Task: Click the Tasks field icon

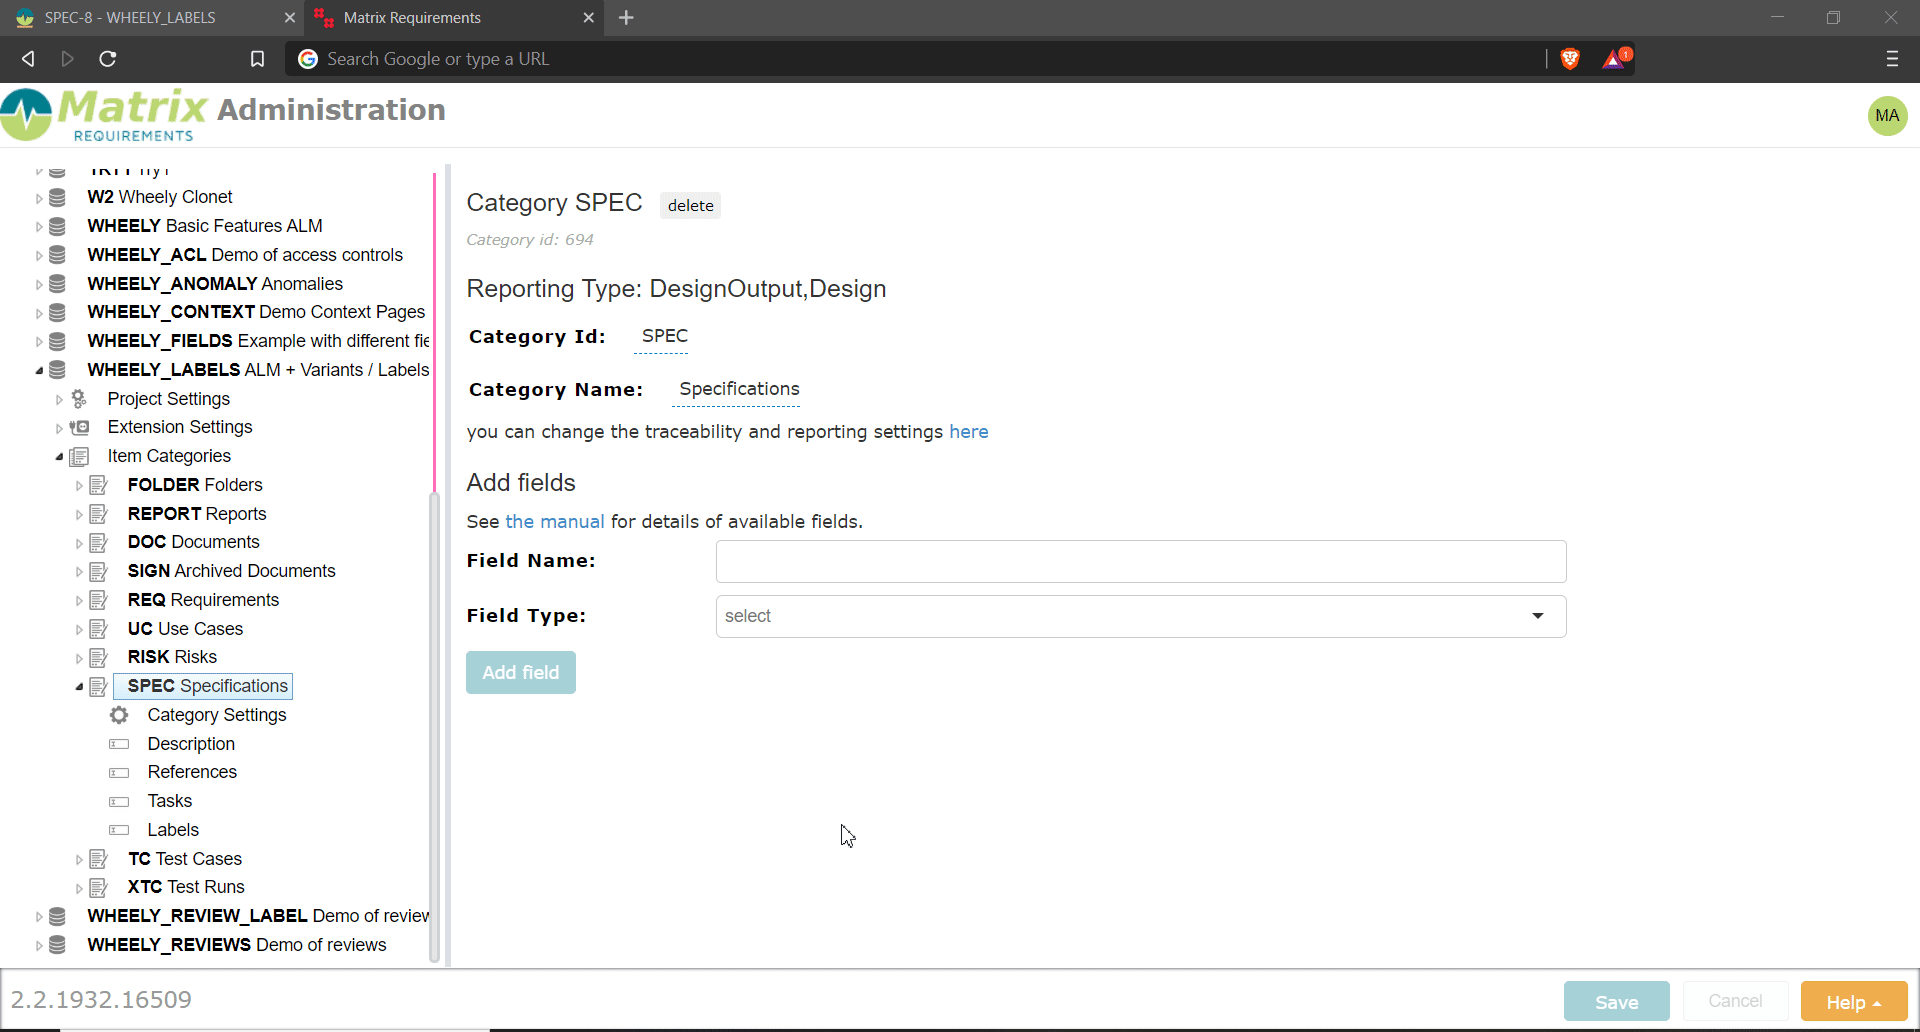Action: 119,802
